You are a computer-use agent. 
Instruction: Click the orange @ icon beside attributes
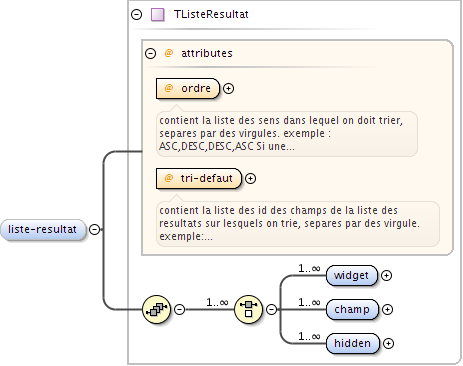[x=169, y=53]
